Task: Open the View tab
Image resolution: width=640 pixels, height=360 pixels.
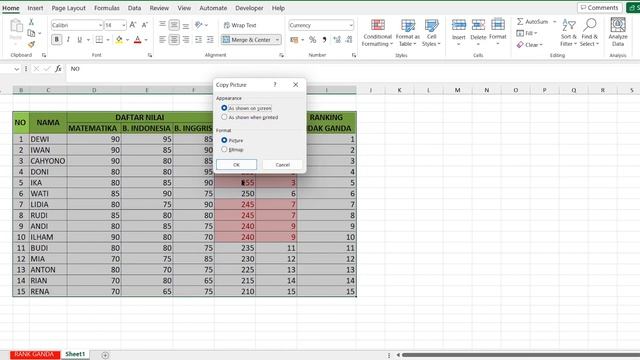Action: tap(184, 8)
